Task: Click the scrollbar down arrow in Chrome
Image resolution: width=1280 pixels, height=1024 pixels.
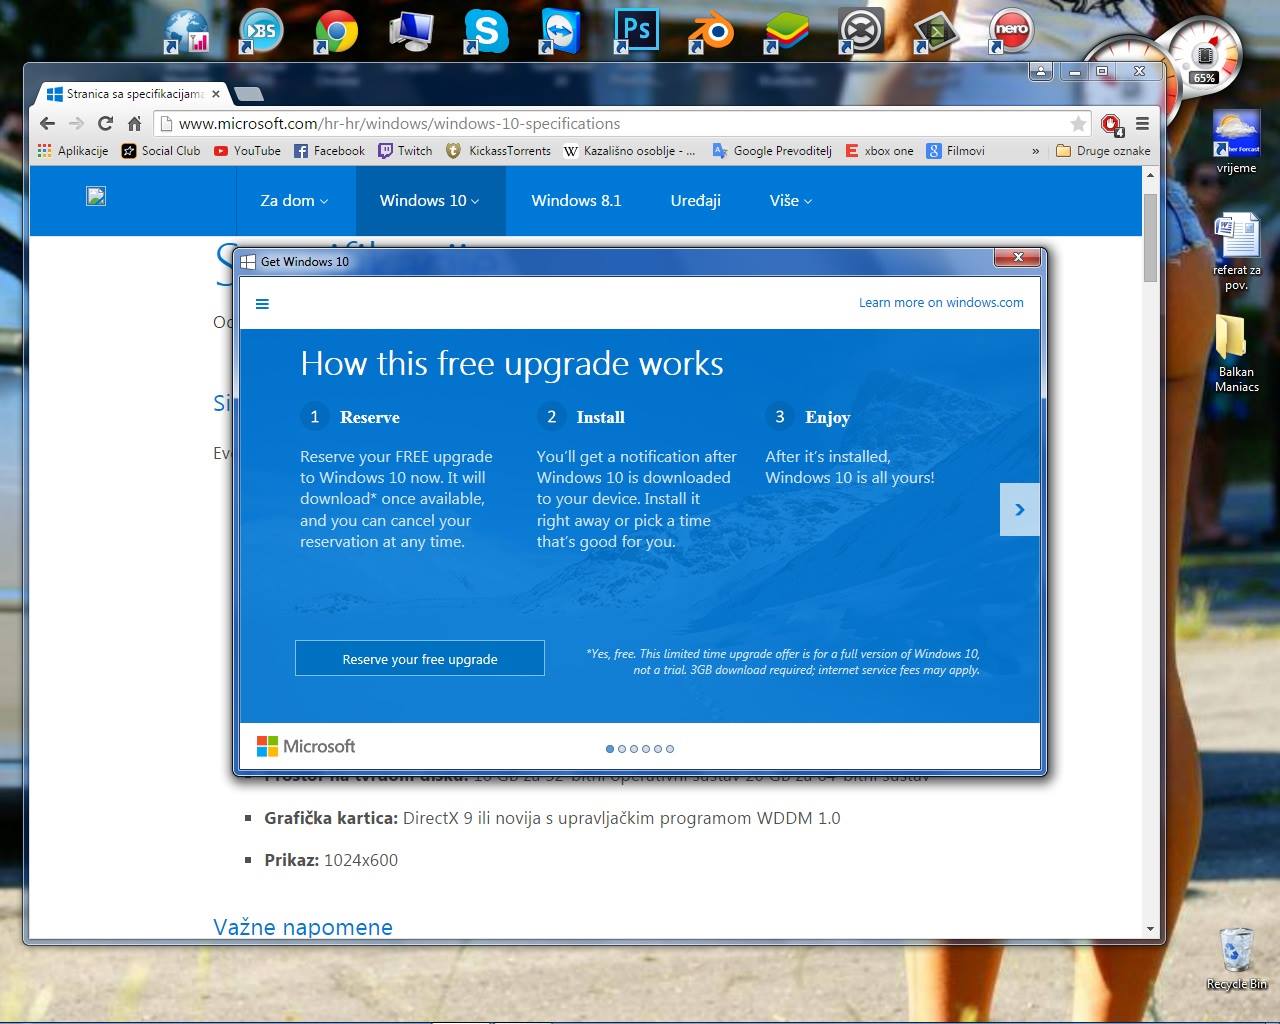Action: pyautogui.click(x=1150, y=929)
